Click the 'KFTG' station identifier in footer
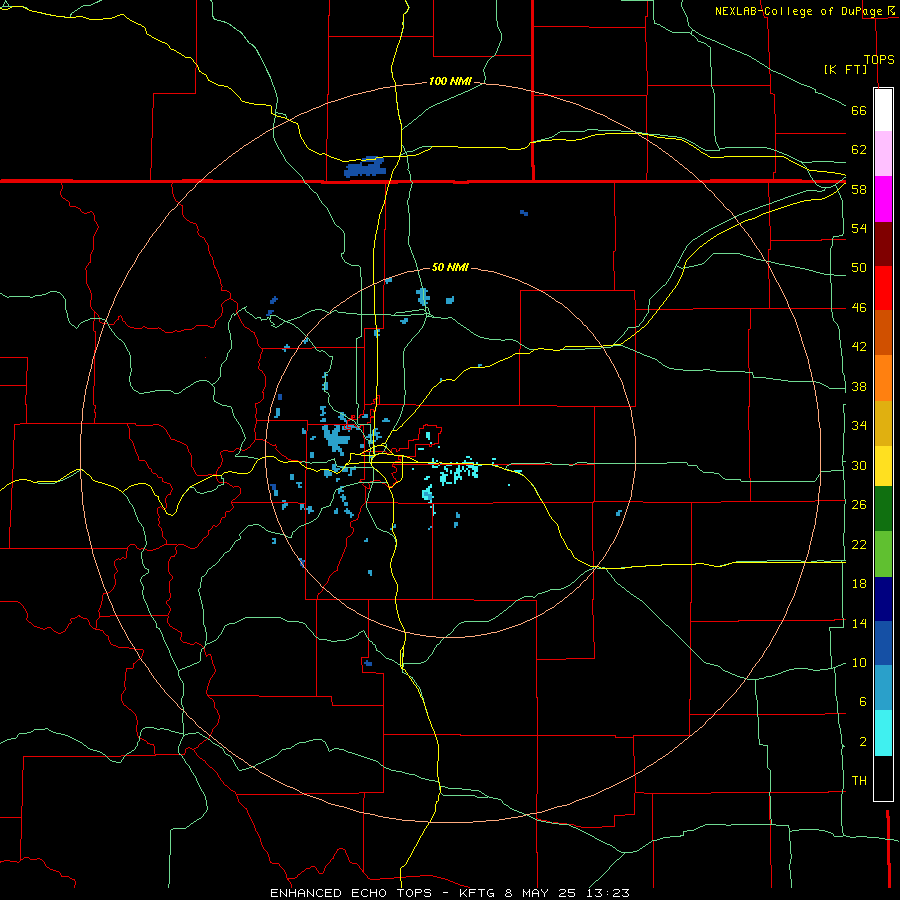Screen dimensions: 900x900 477,893
